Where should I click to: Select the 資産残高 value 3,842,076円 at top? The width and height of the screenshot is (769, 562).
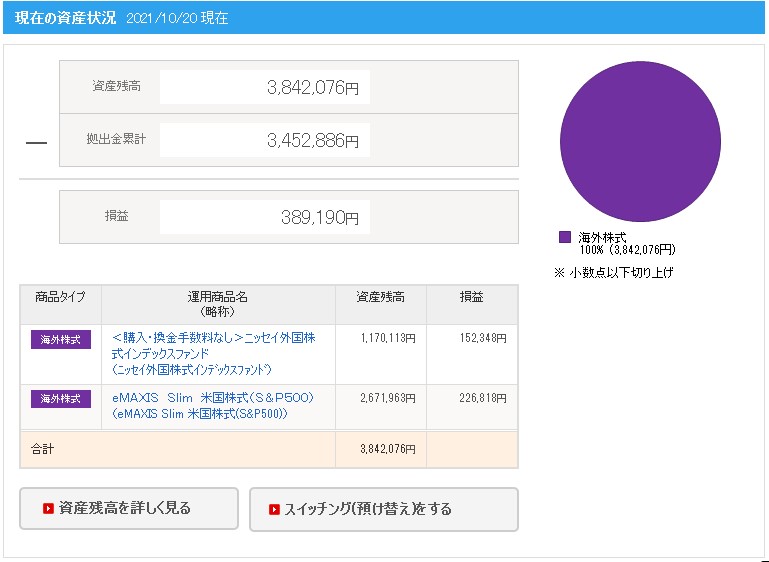click(x=313, y=87)
